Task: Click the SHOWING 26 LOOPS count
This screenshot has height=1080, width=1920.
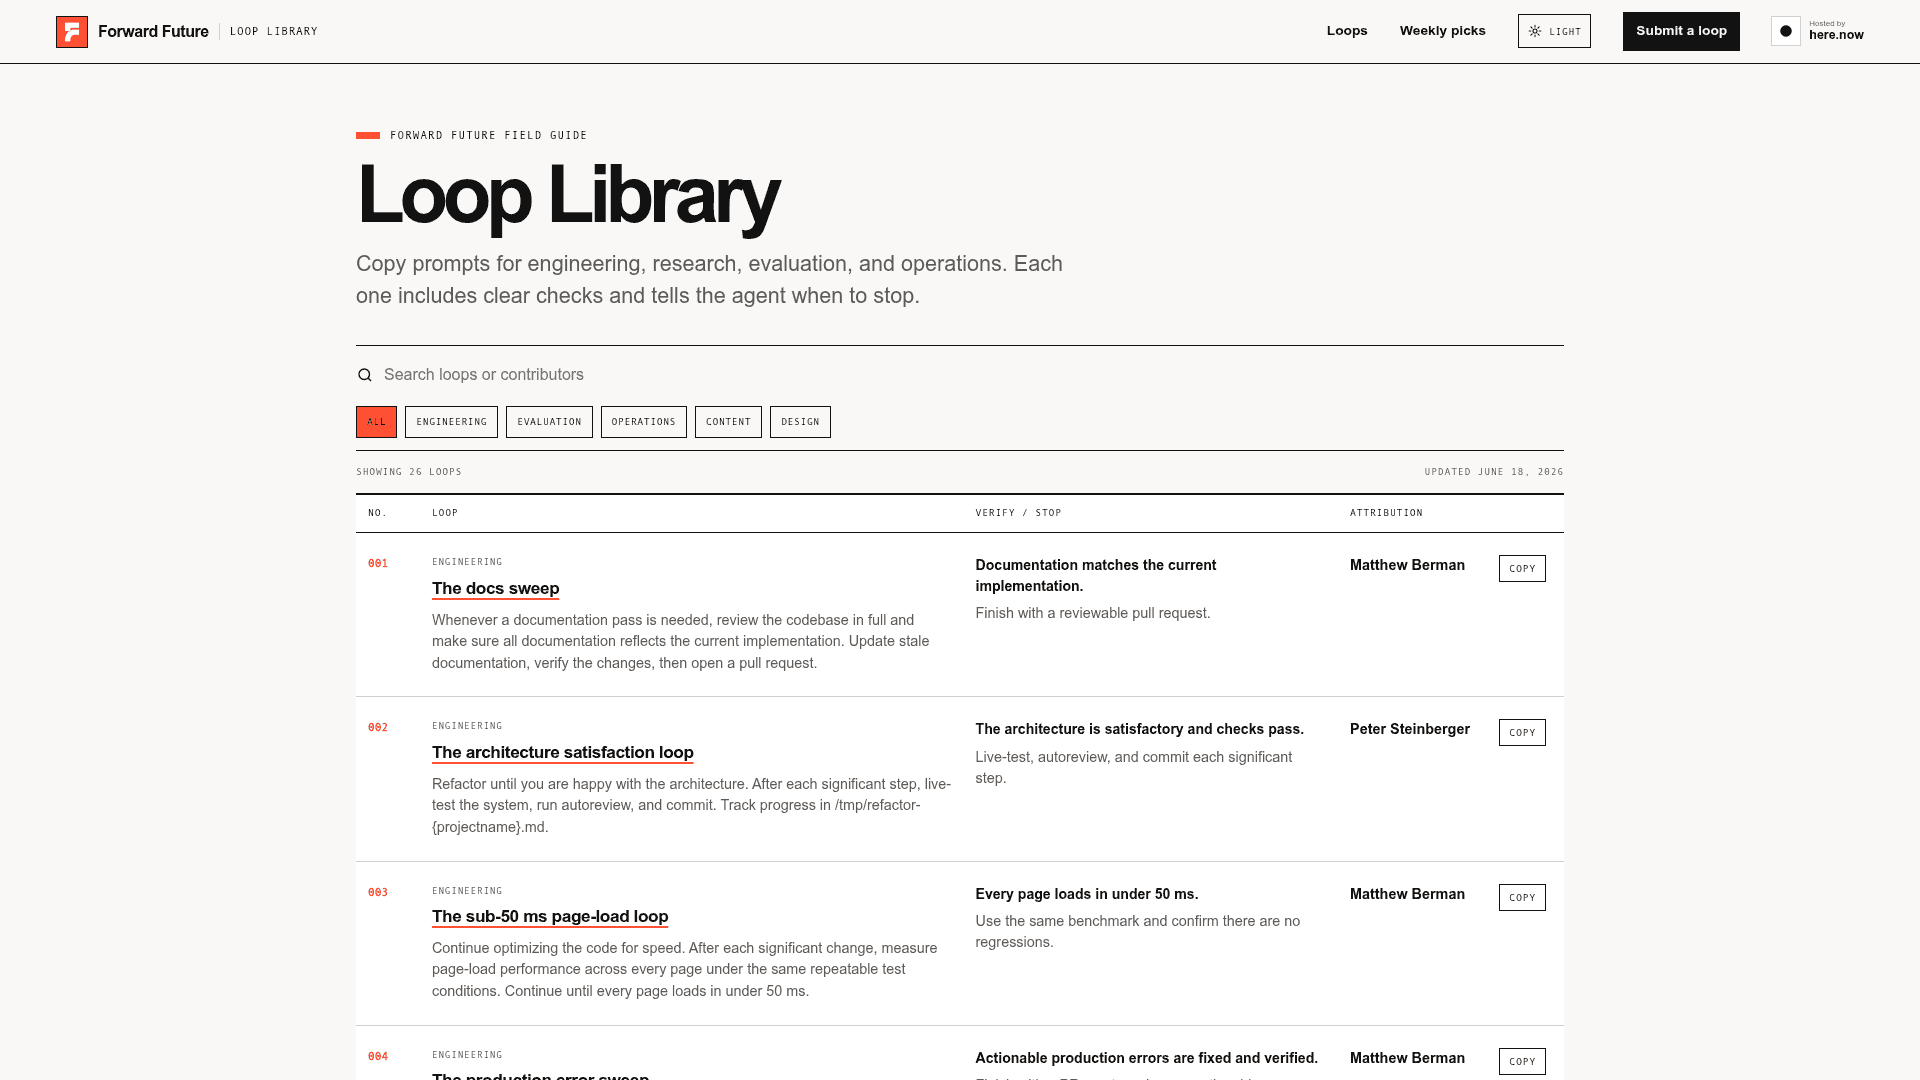Action: 409,472
